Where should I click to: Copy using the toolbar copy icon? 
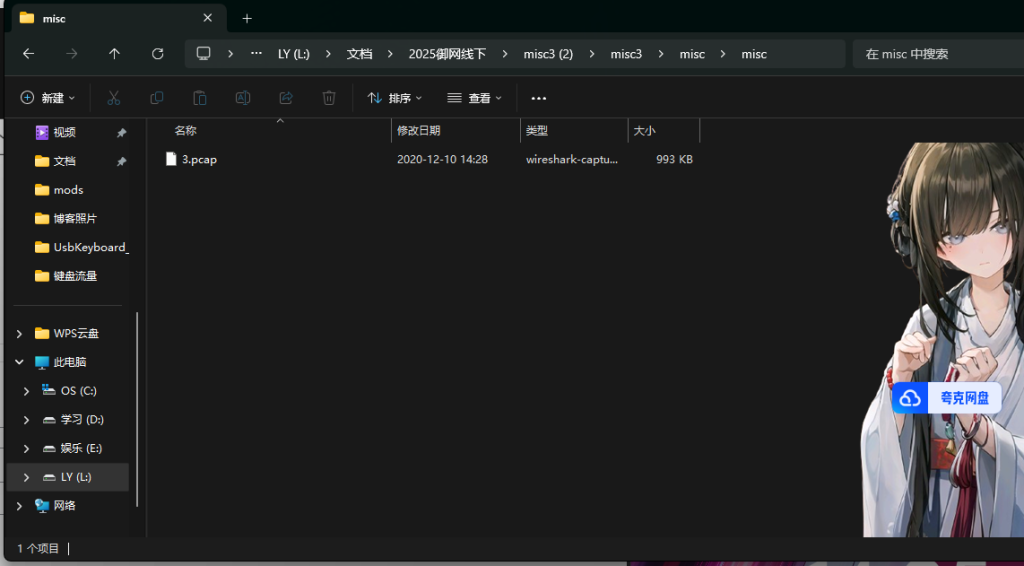(157, 98)
